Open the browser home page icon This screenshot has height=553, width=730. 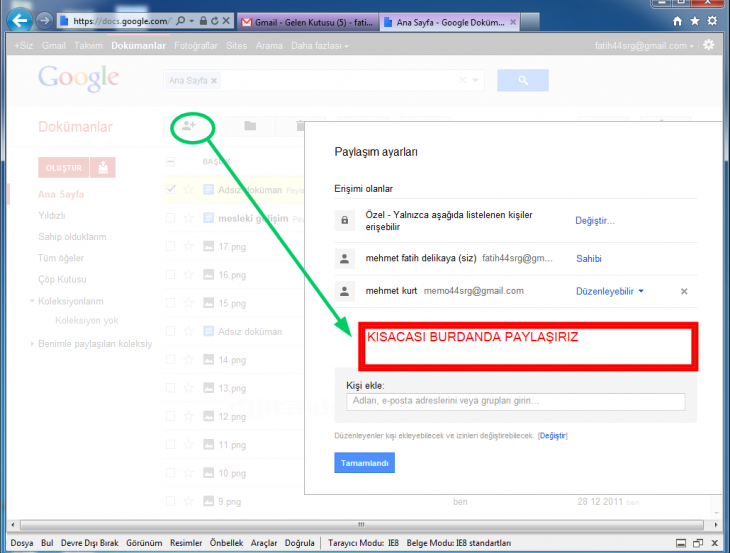(x=677, y=21)
